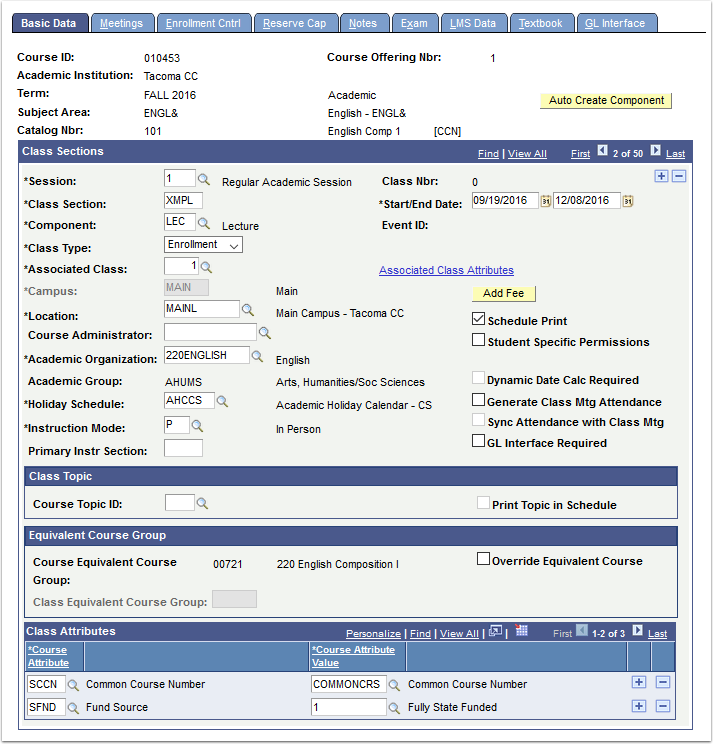Go to previous class section
Viewport: 713px width, 744px height.
[x=602, y=150]
